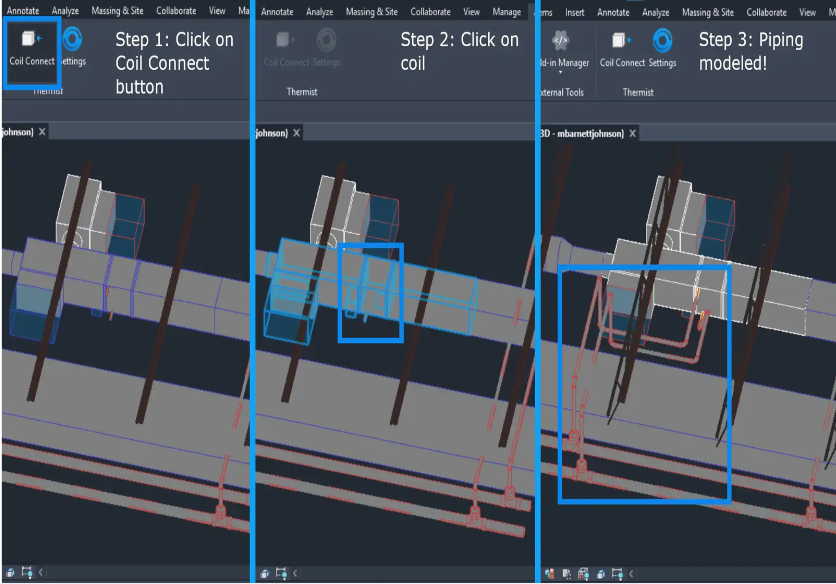
Task: Click the External Tools label in the right ribbon
Action: pos(562,92)
